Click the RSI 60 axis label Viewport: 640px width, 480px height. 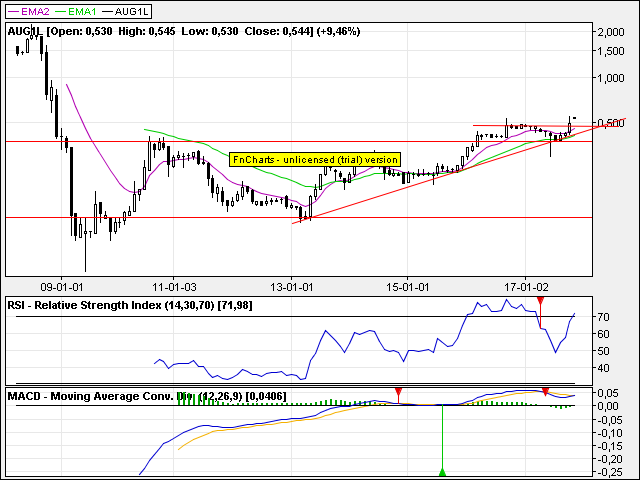tap(603, 334)
